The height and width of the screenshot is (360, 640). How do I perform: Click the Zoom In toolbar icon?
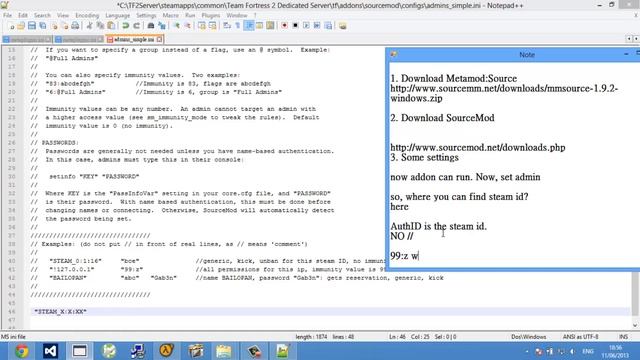[x=176, y=26]
